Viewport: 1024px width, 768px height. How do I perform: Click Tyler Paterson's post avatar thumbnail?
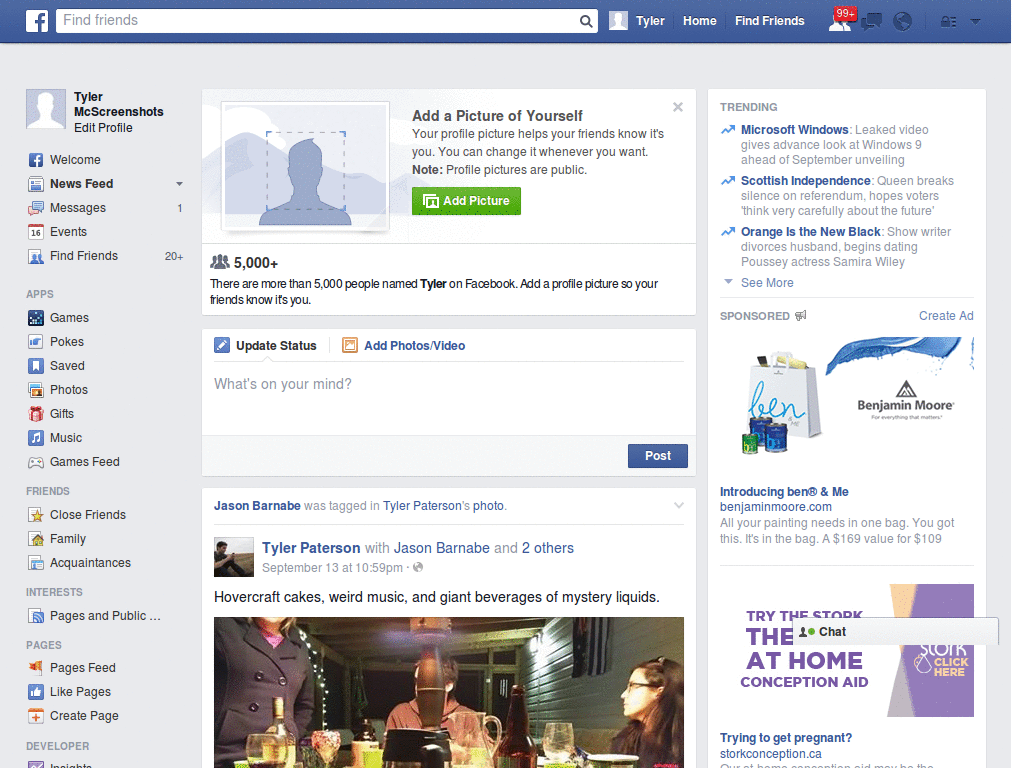234,557
